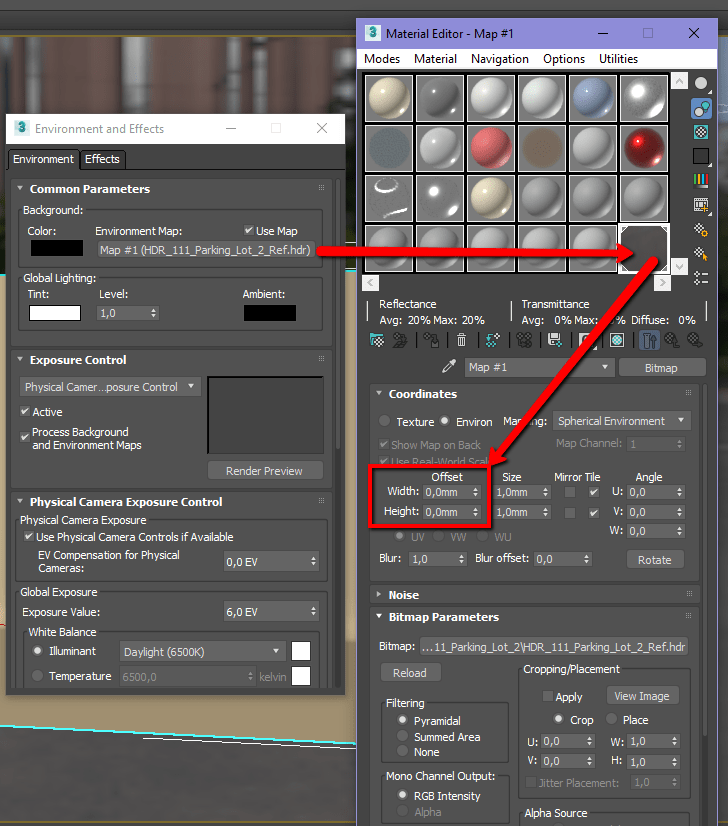728x826 pixels.
Task: Toggle the Height row Mirror checkbox
Action: tap(569, 513)
